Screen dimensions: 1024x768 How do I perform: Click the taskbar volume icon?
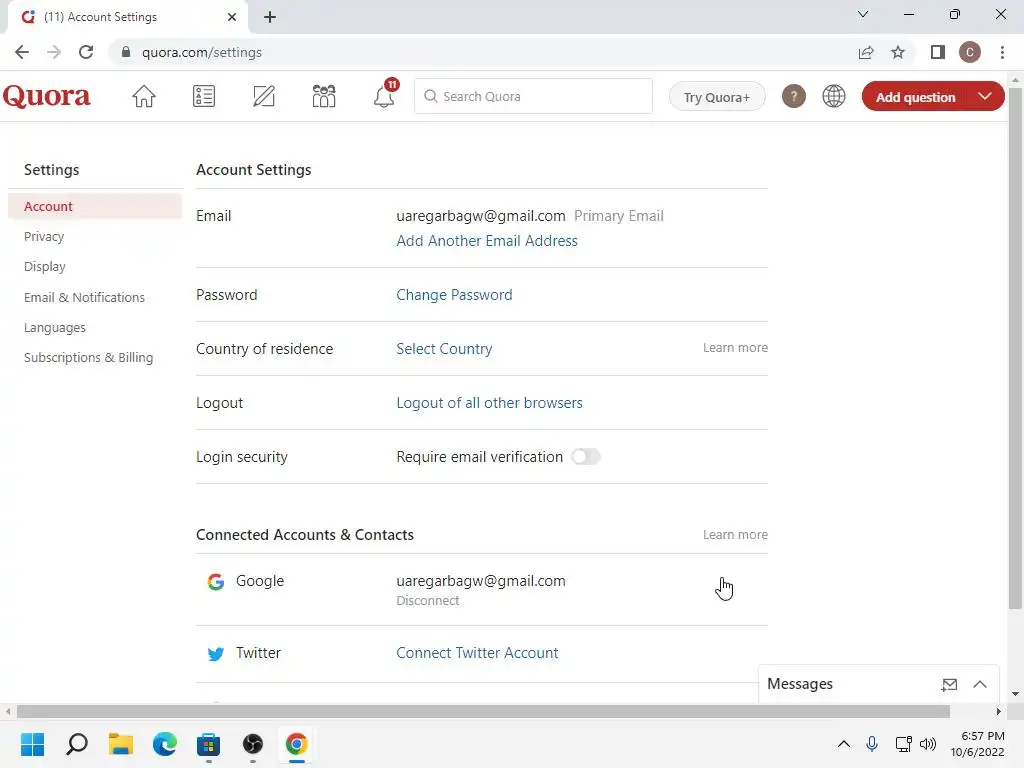tap(928, 744)
